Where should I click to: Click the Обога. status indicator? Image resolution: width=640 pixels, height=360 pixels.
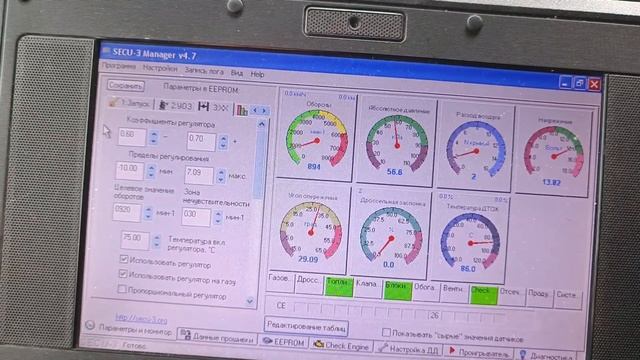coord(426,292)
